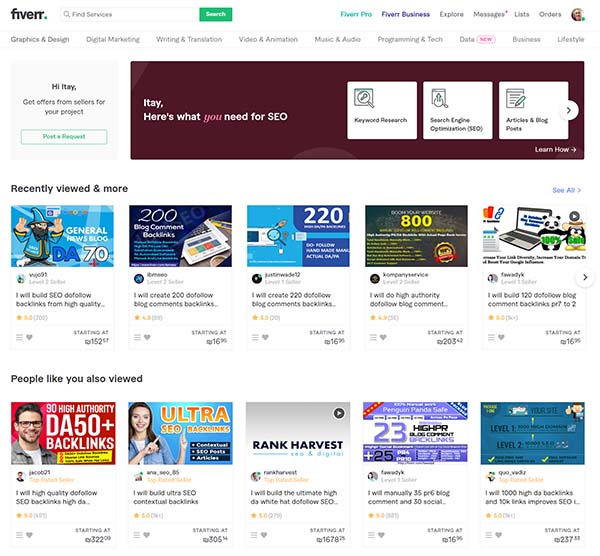
Task: Click seller name rankharvest
Action: (x=280, y=473)
